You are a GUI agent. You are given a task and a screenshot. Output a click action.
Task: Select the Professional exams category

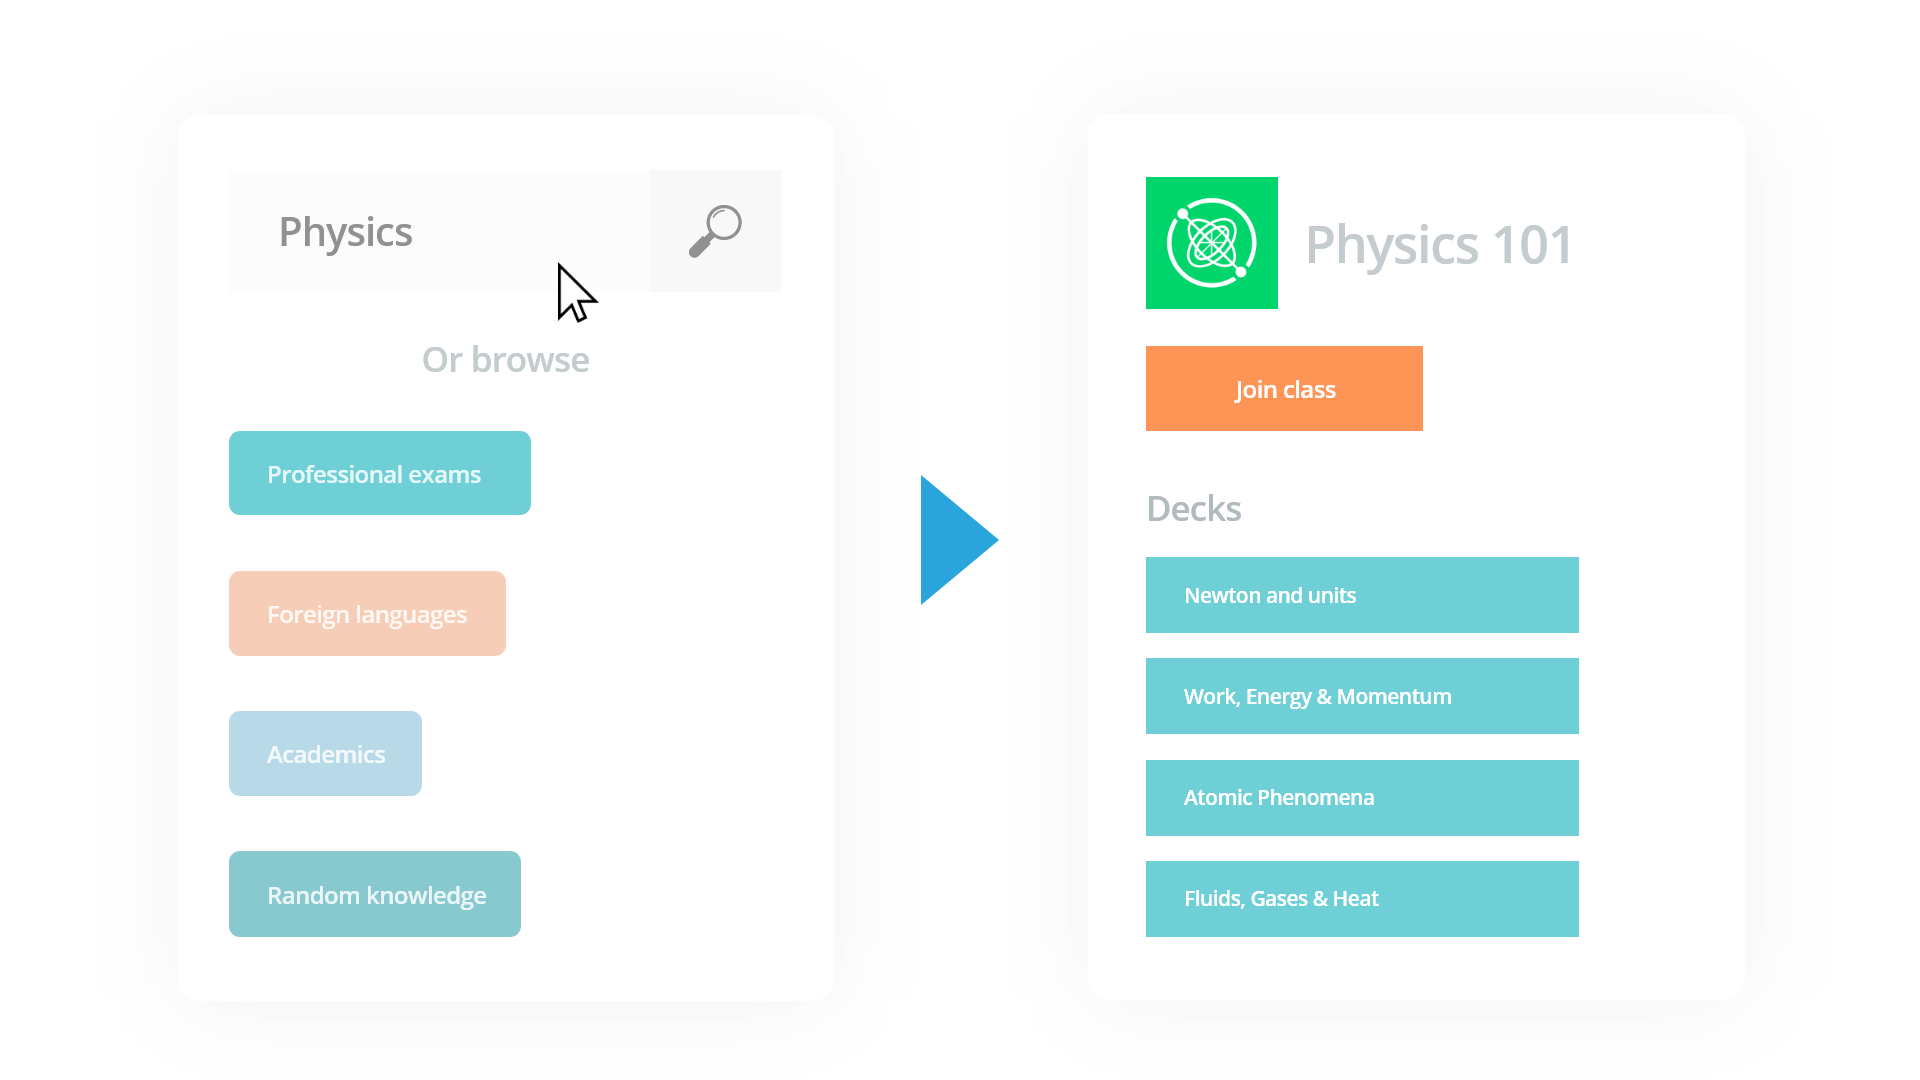[378, 472]
